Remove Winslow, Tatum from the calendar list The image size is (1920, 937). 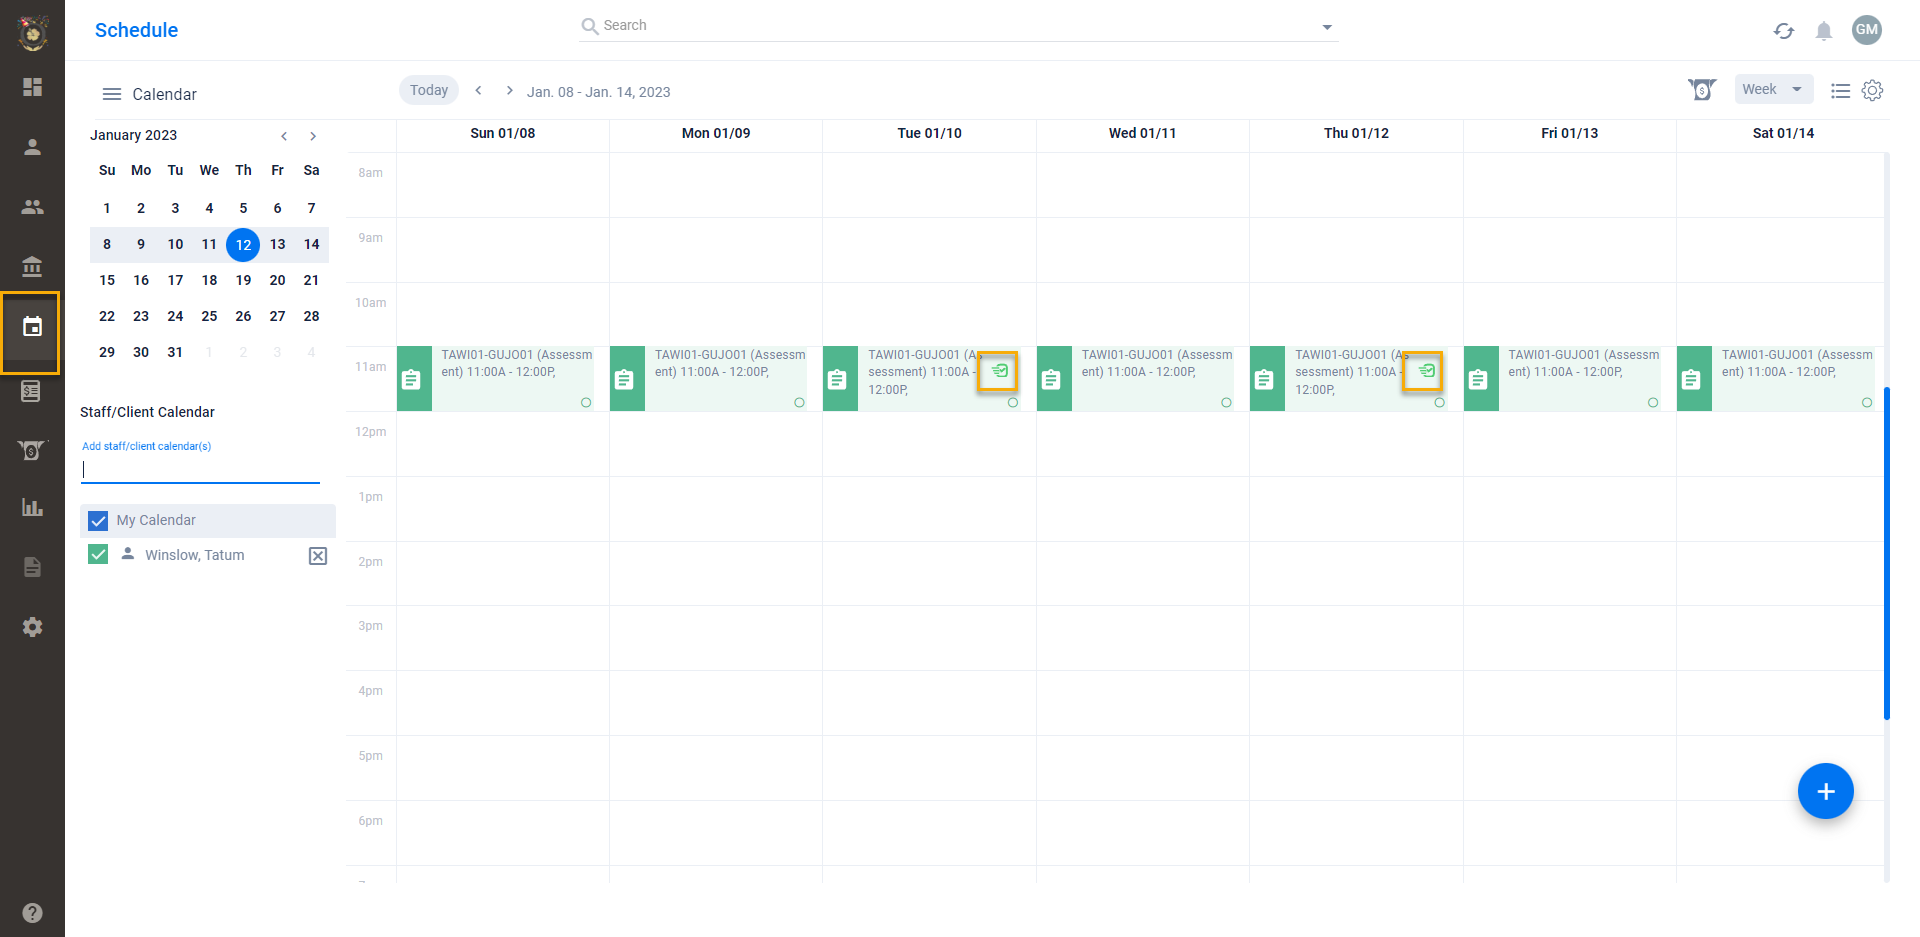(317, 555)
